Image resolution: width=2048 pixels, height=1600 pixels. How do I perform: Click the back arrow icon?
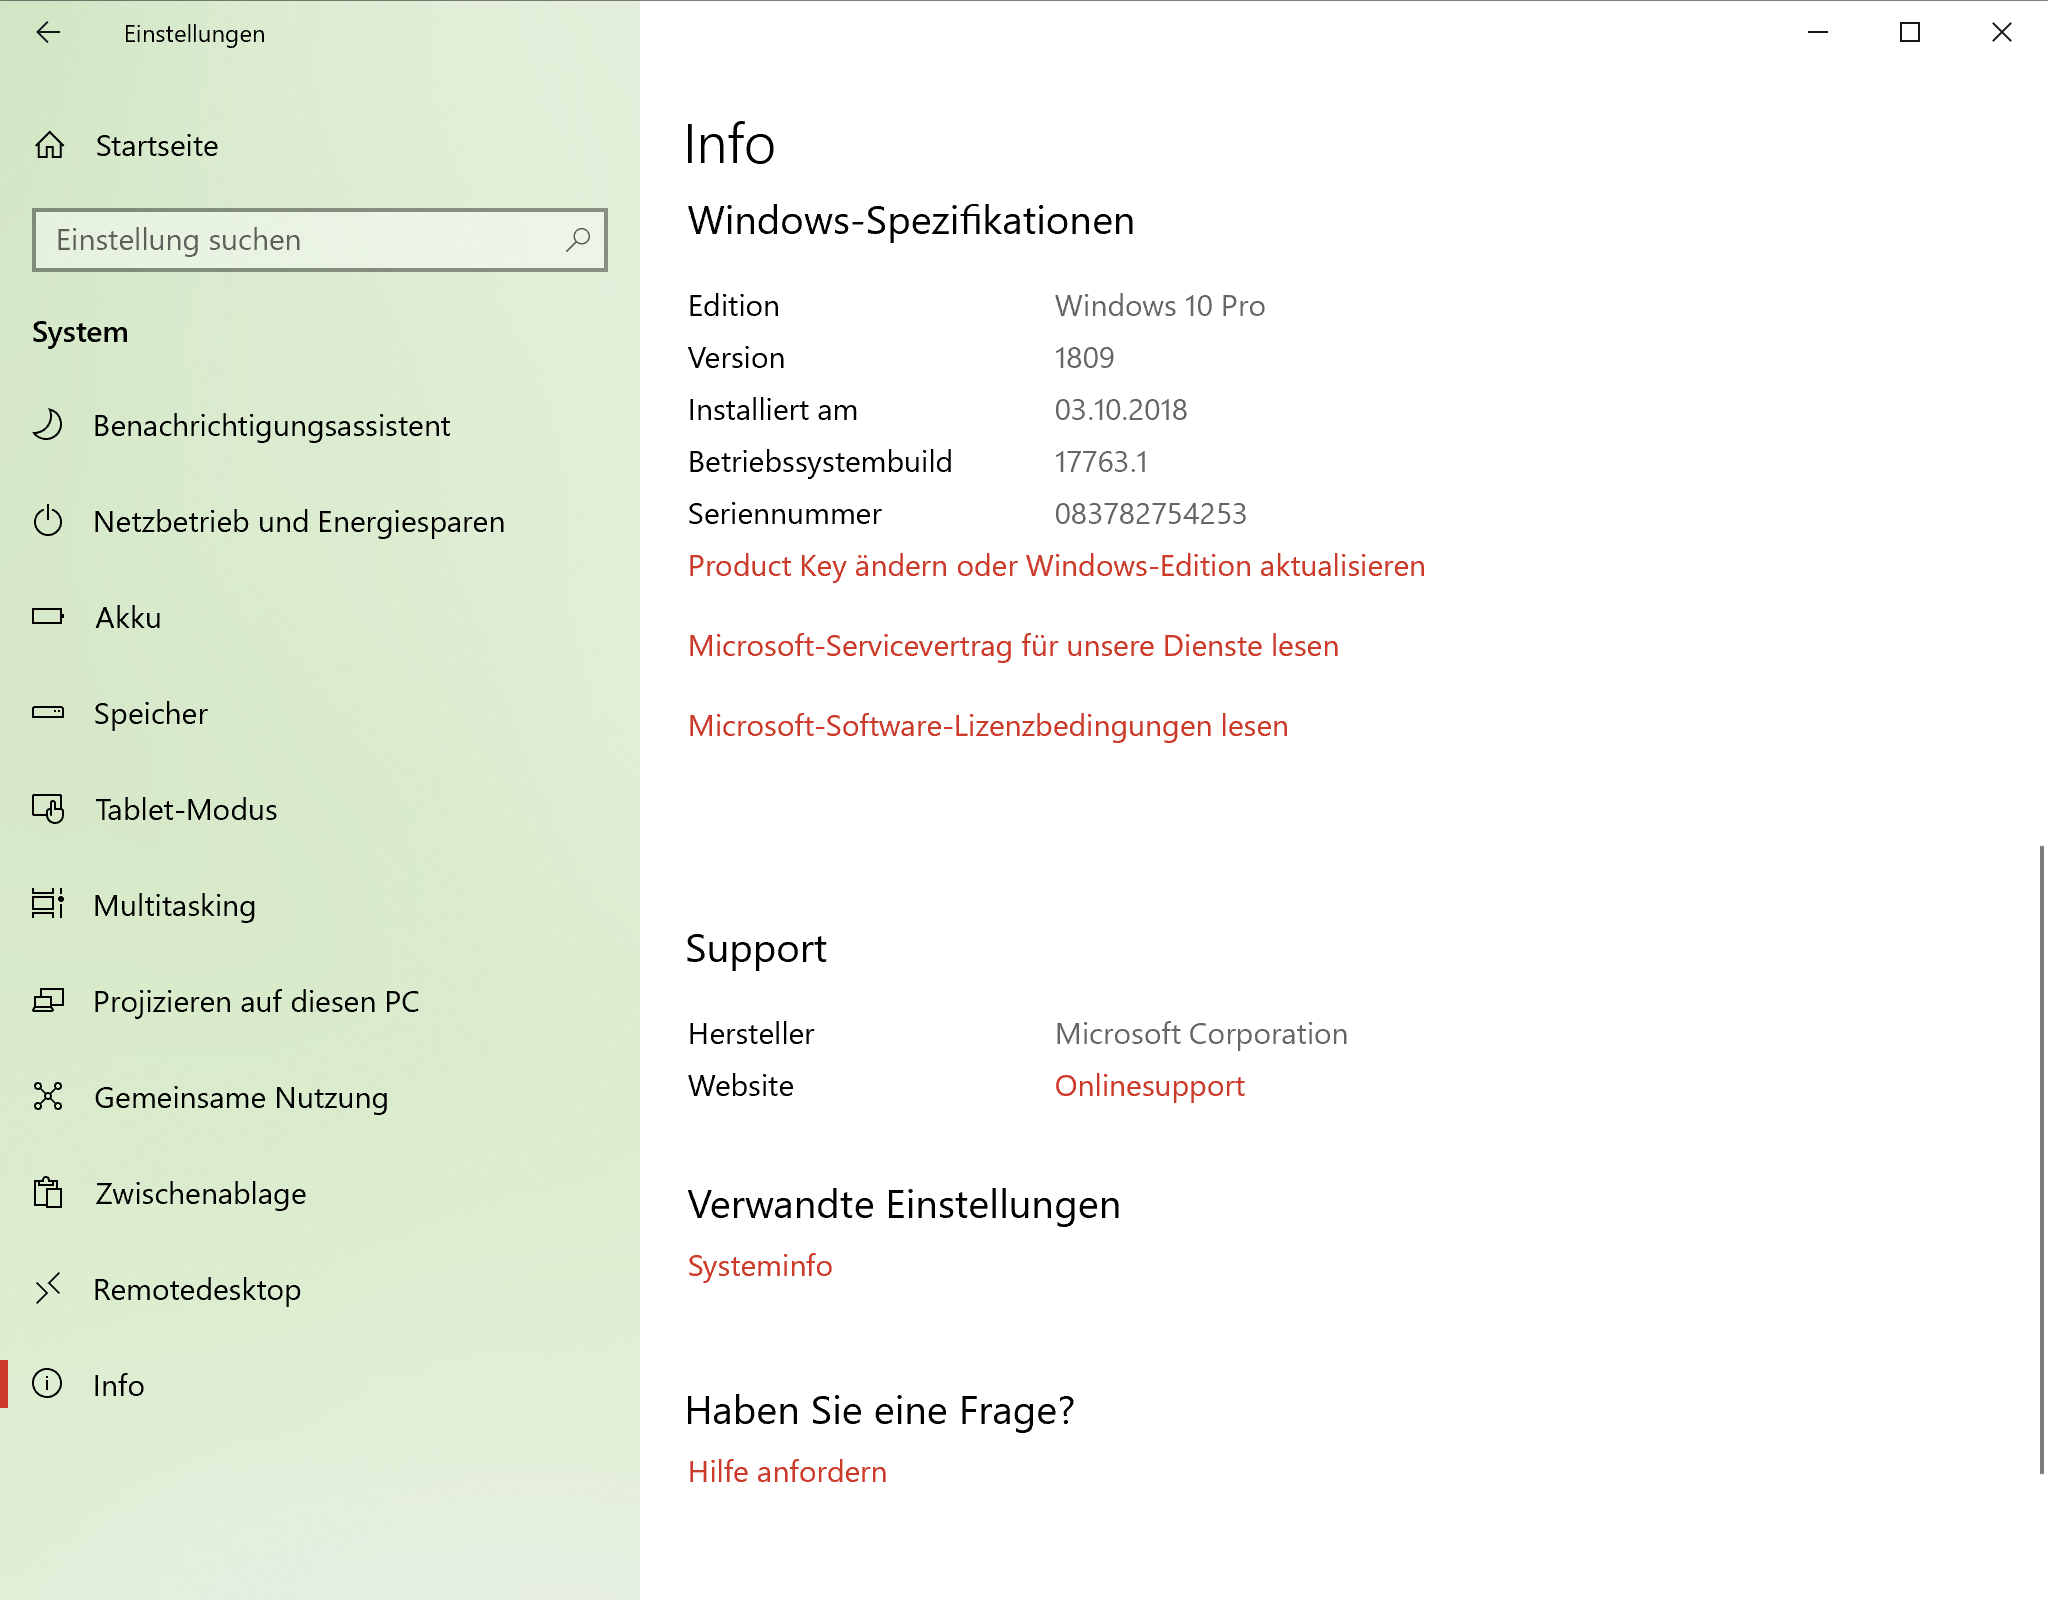(48, 33)
